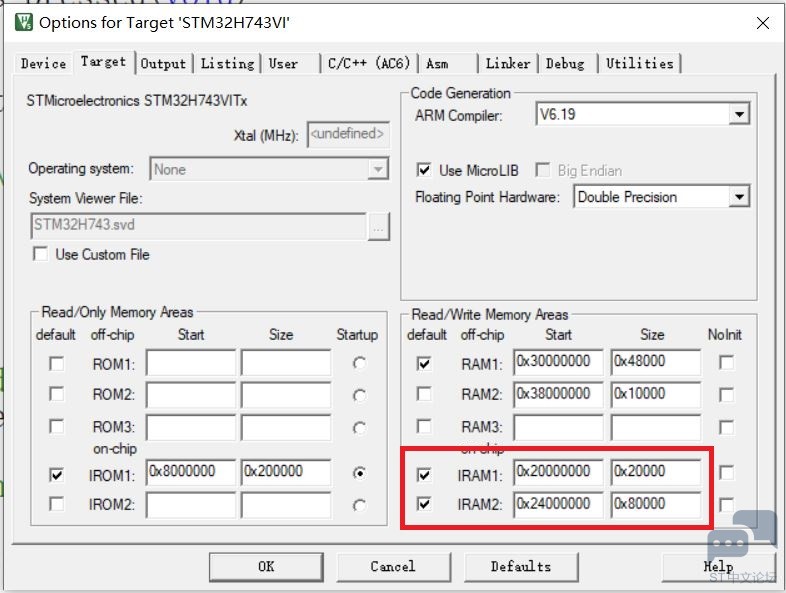The height and width of the screenshot is (593, 786).
Task: Enable the IROM2 default checkbox
Action: (57, 503)
